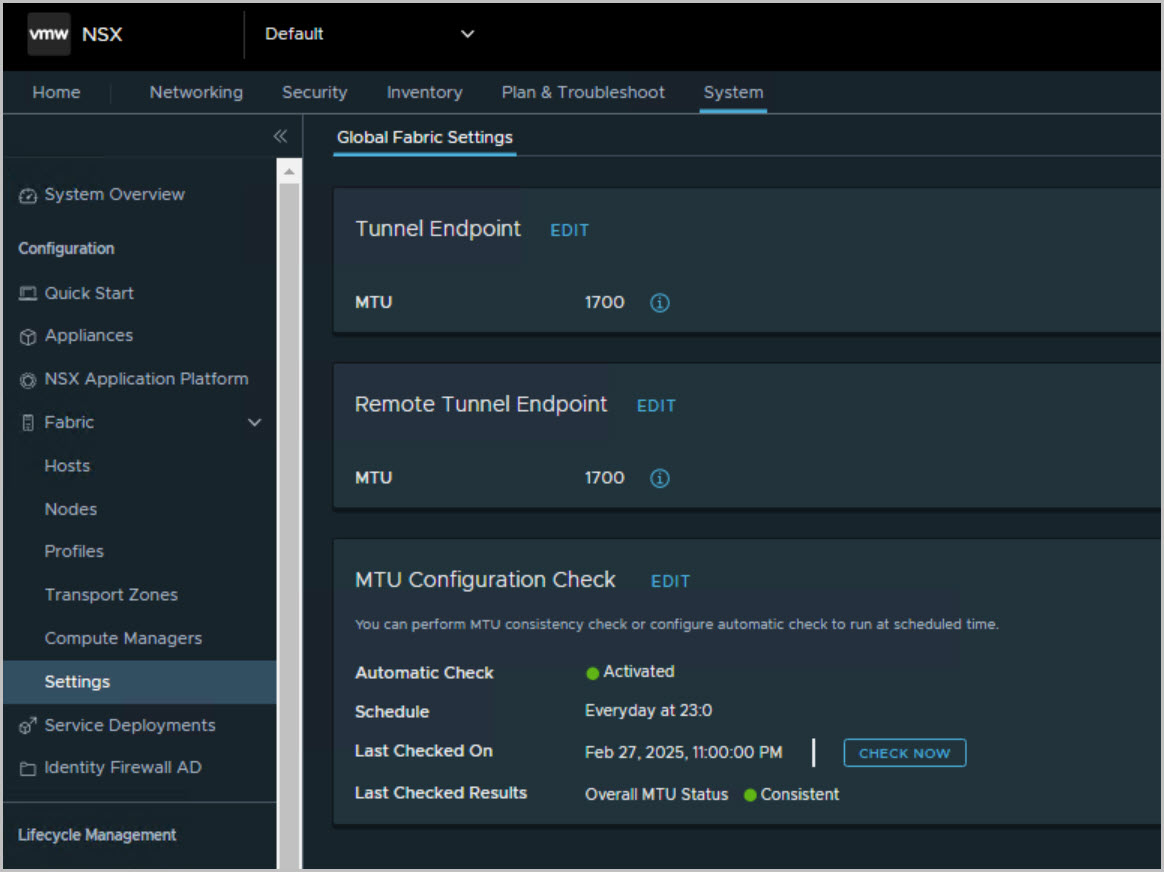Edit the MTU Configuration Check
Image resolution: width=1164 pixels, height=872 pixels.
670,581
